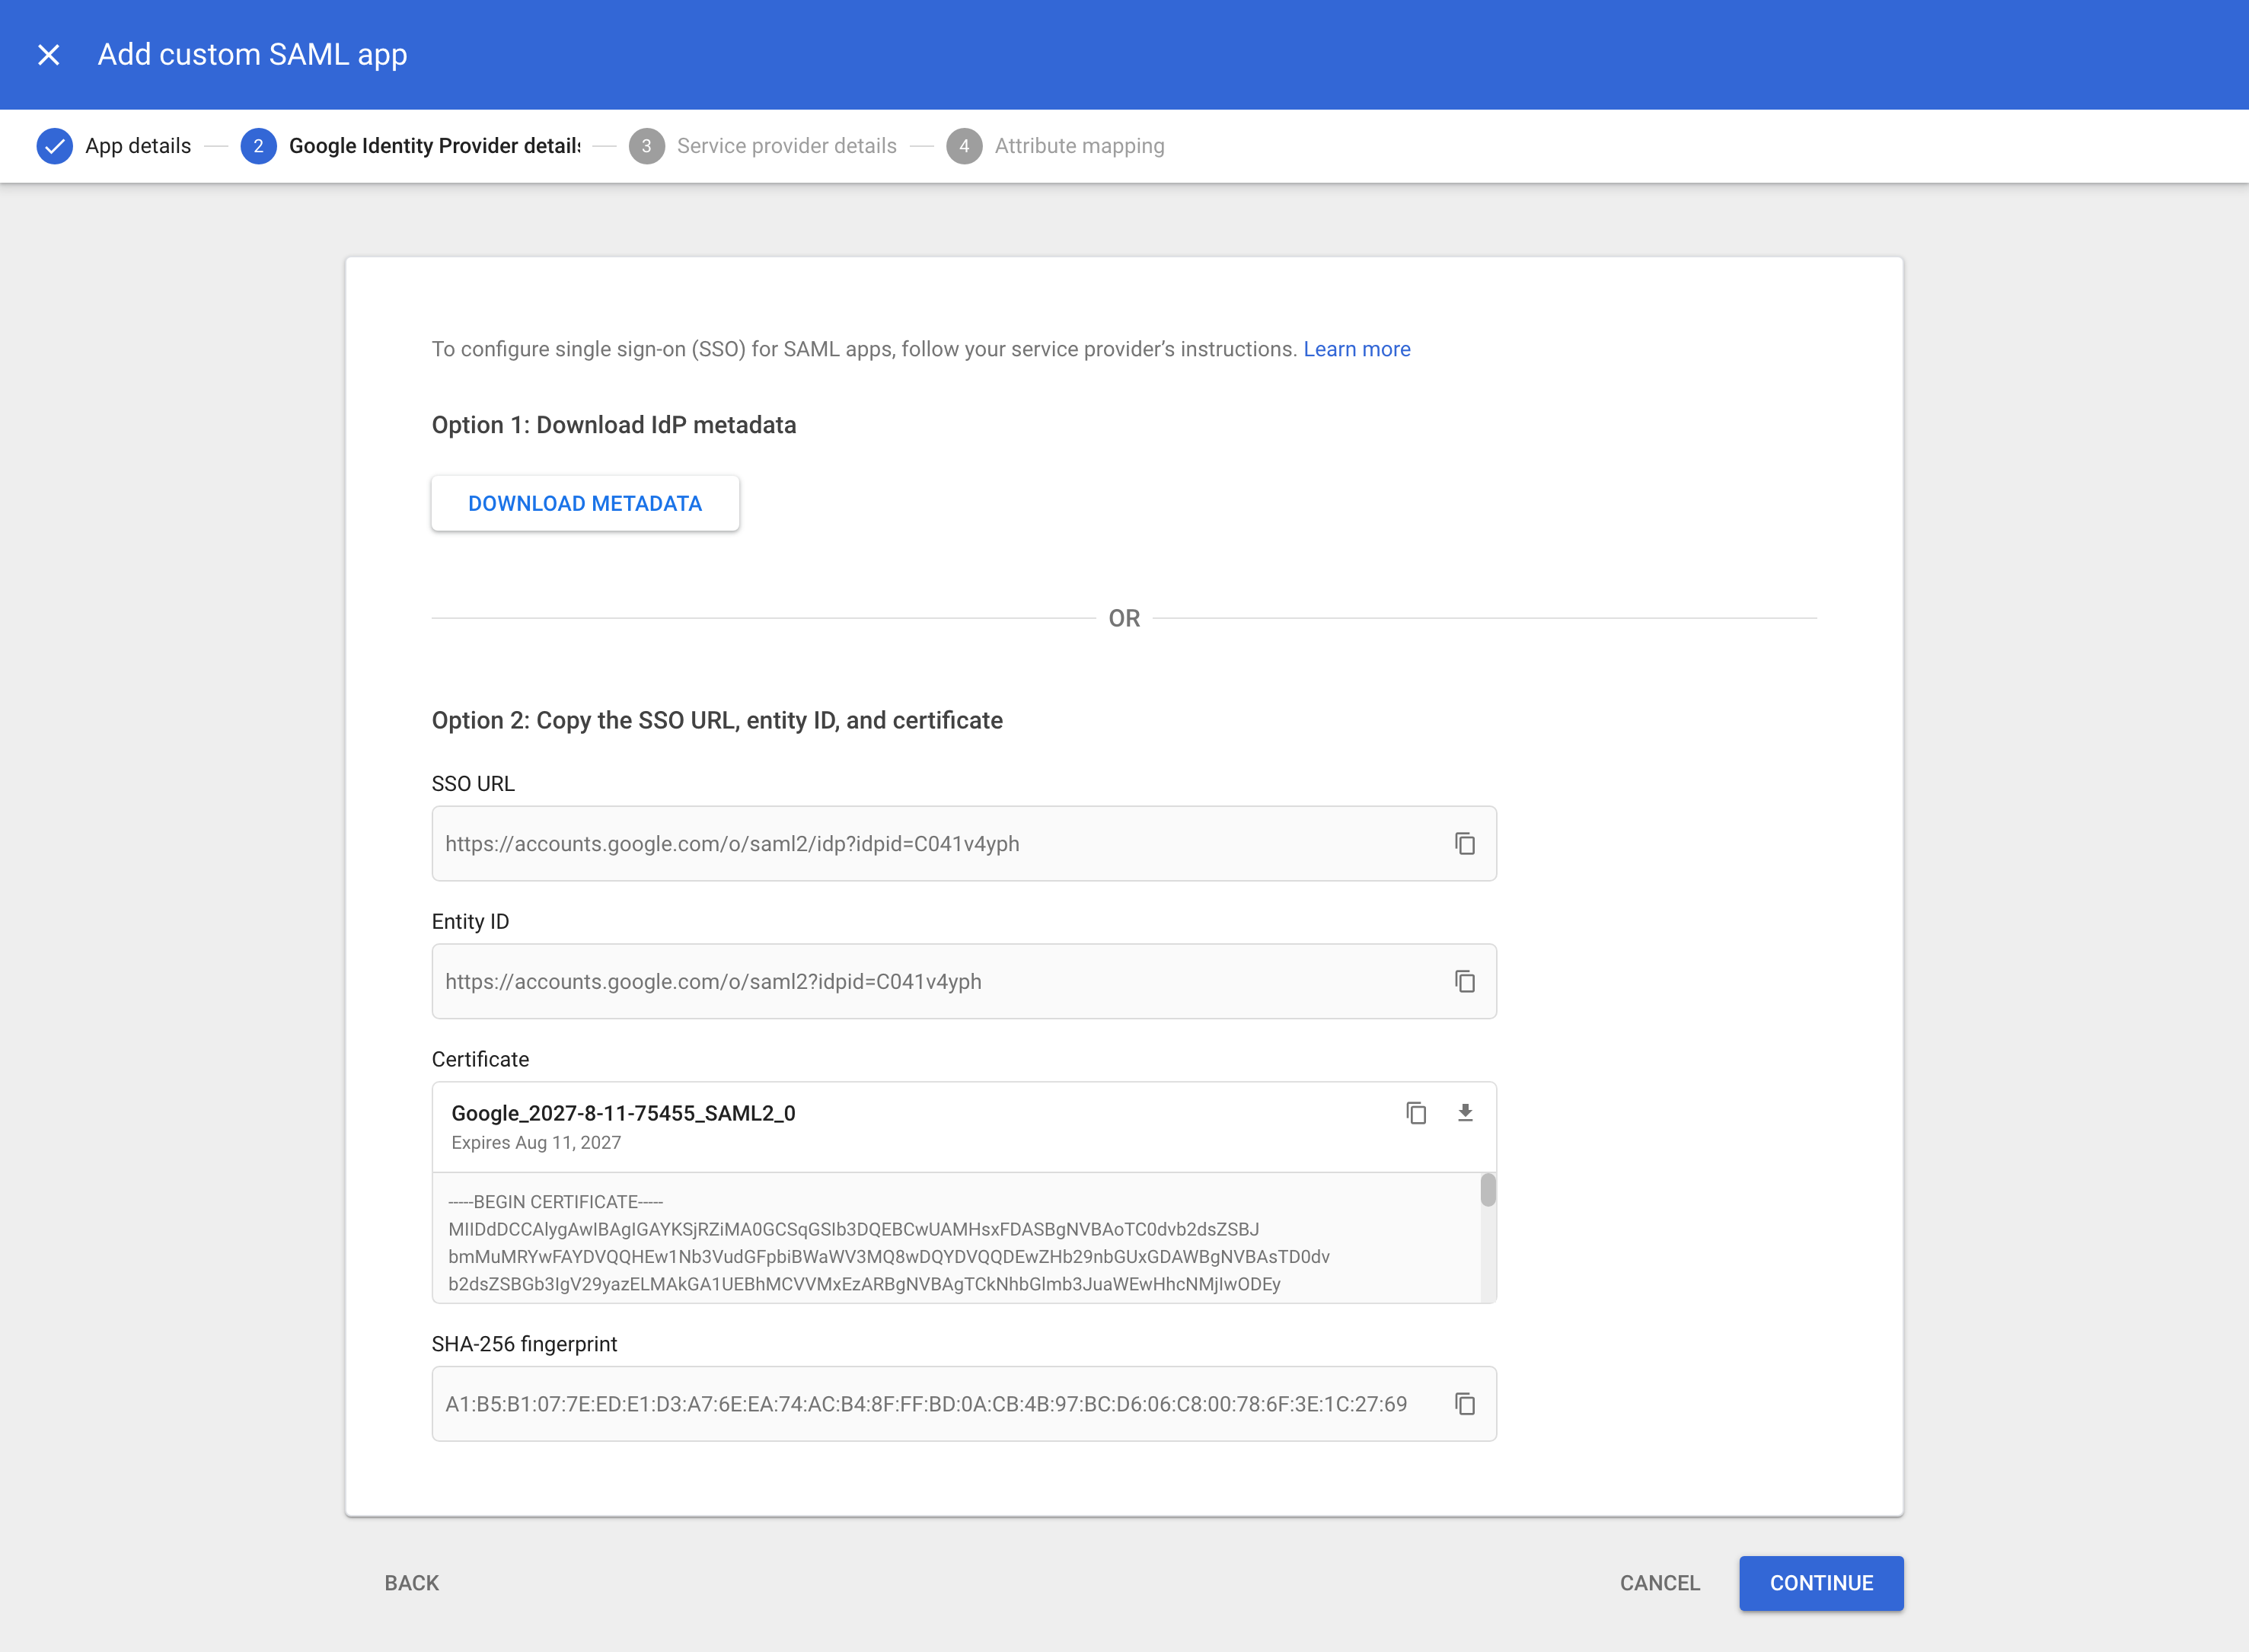
Task: Copy the SSO URL to clipboard
Action: coord(1464,843)
